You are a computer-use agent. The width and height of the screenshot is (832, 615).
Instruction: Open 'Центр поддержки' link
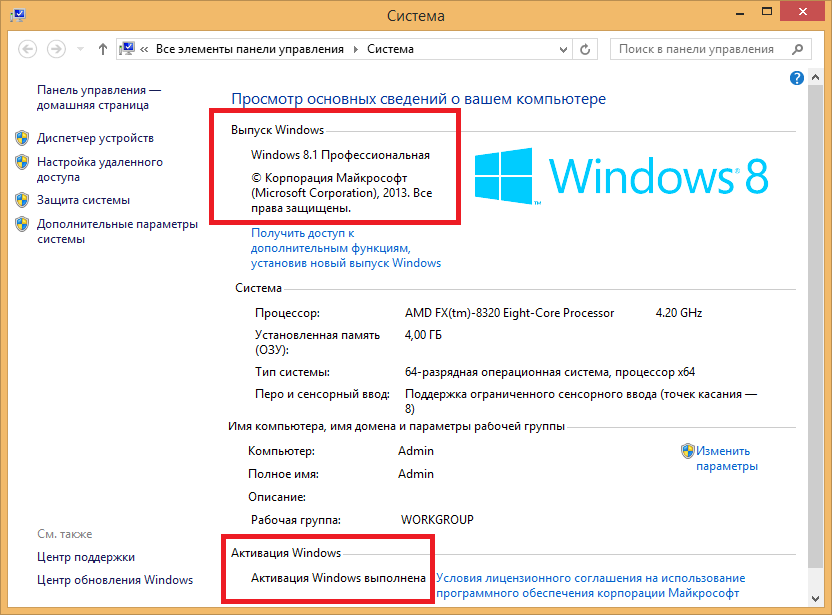[86, 557]
